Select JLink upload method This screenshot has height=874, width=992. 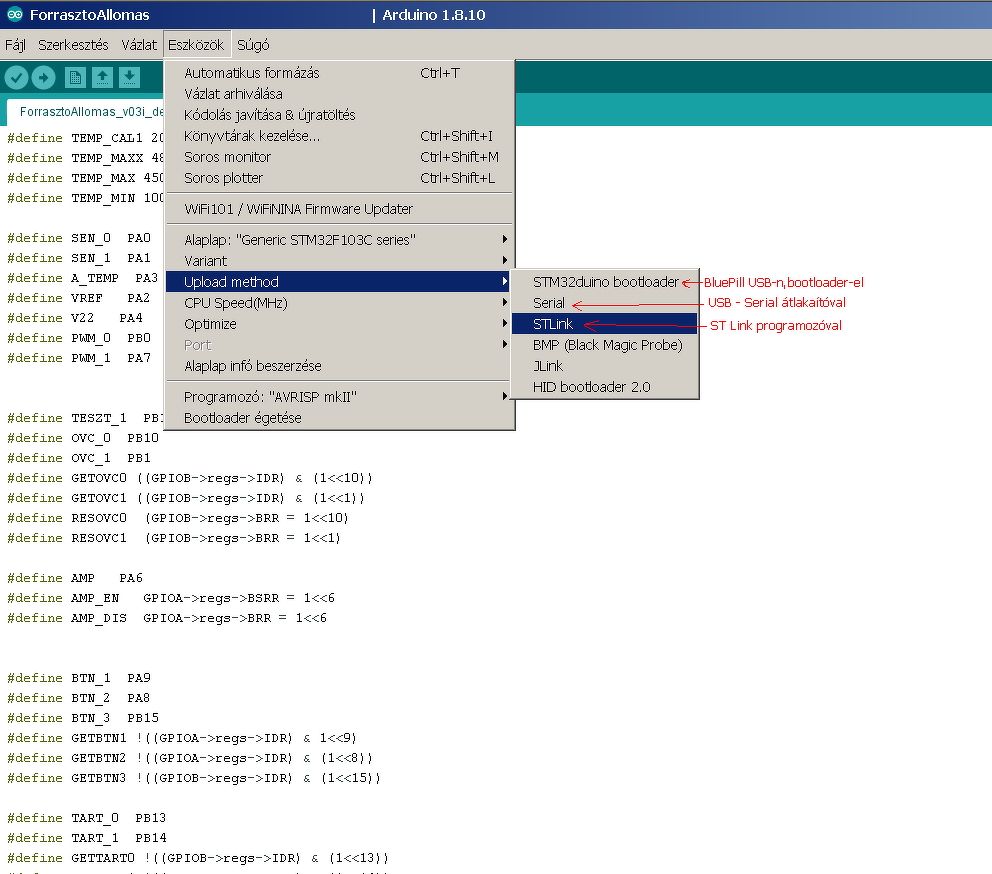coord(605,366)
